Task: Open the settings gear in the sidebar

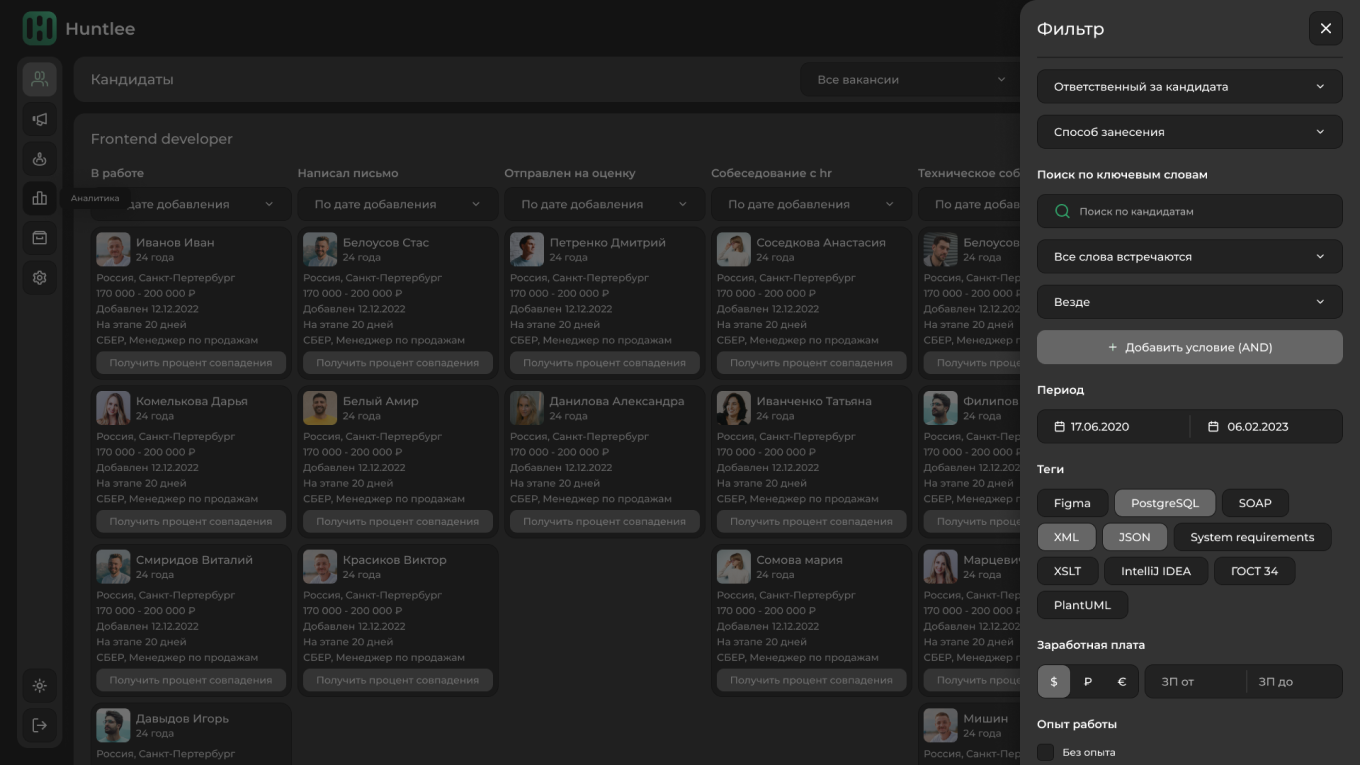Action: click(x=40, y=278)
